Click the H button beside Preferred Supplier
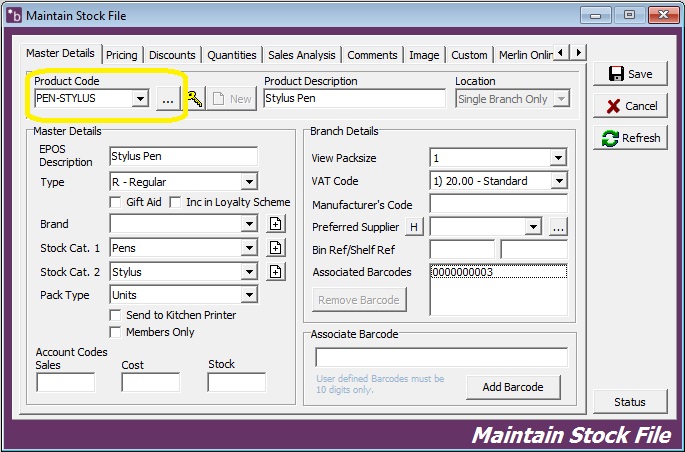The width and height of the screenshot is (685, 452). 414,228
